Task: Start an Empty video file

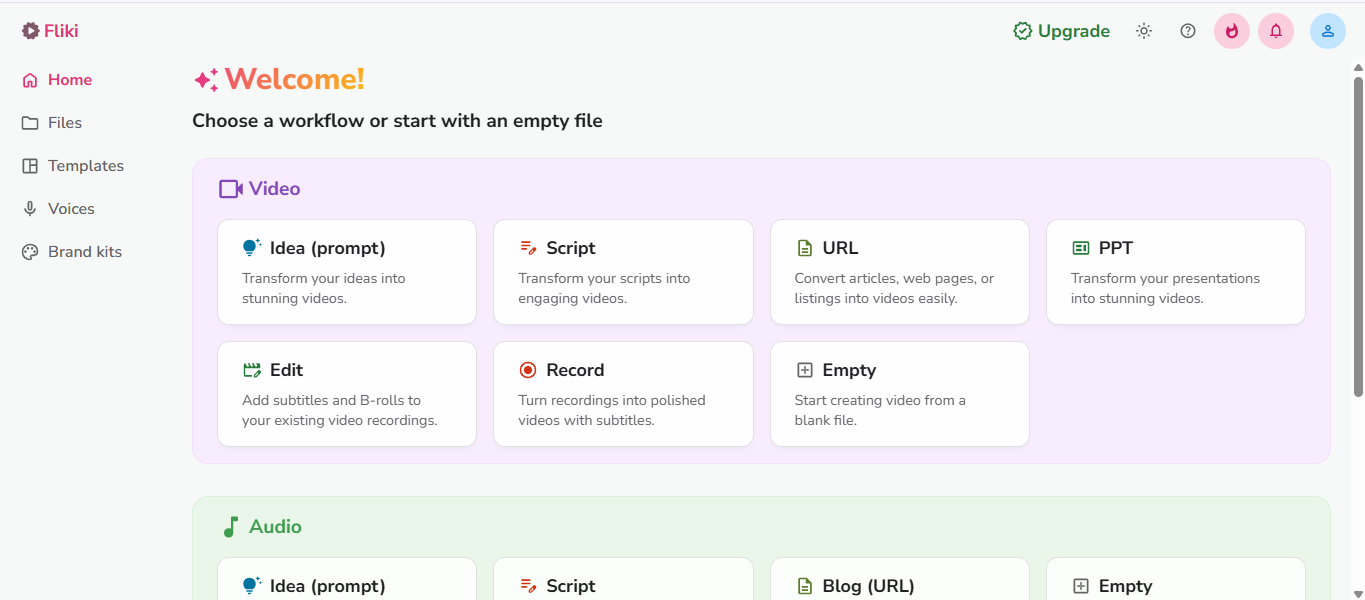Action: tap(899, 394)
